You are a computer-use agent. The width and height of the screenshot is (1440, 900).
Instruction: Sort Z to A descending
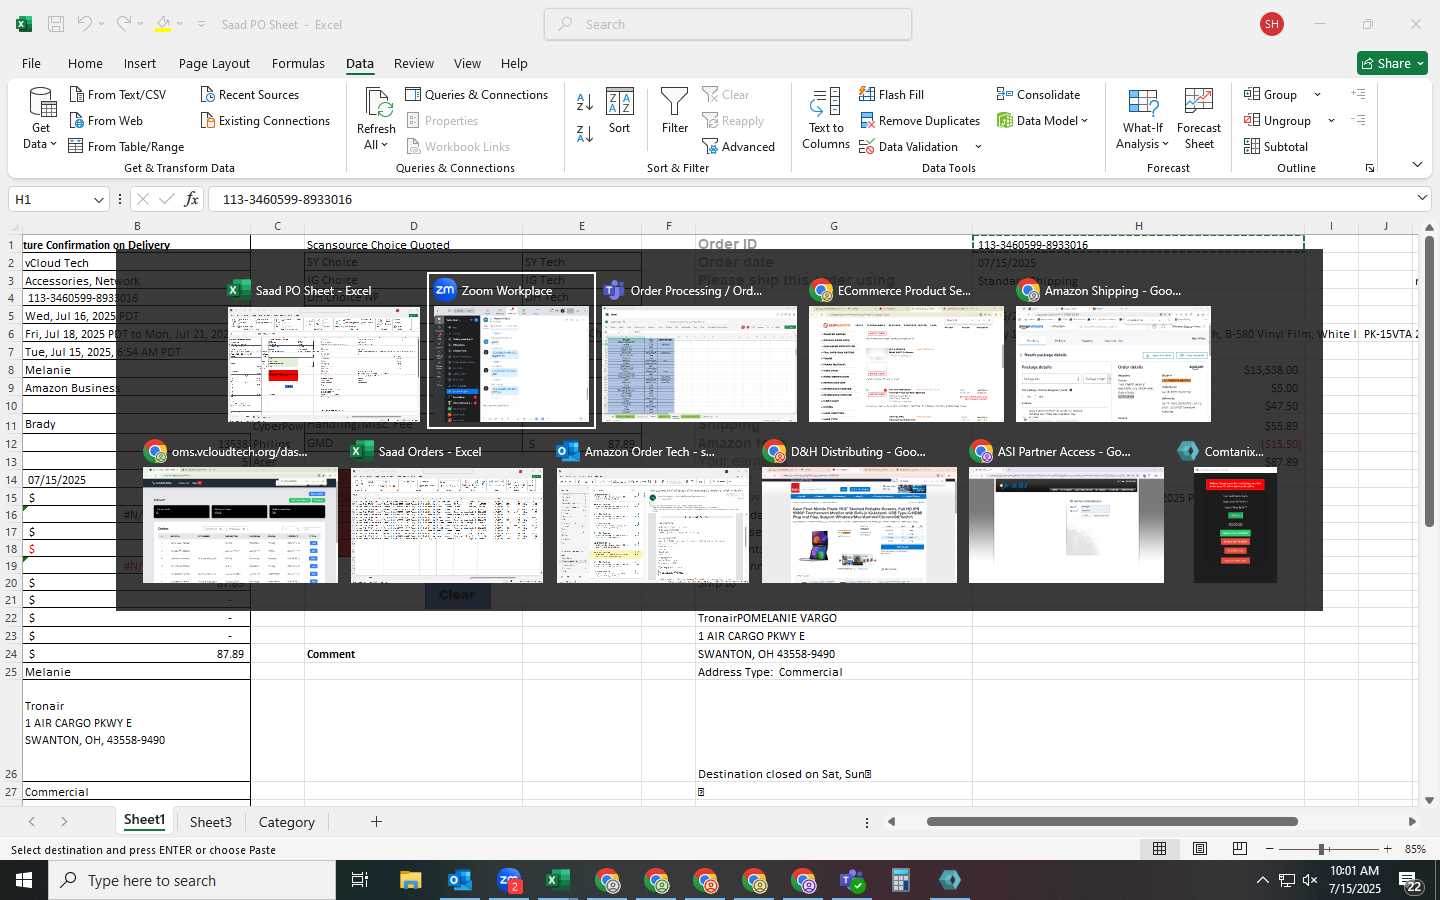(585, 133)
